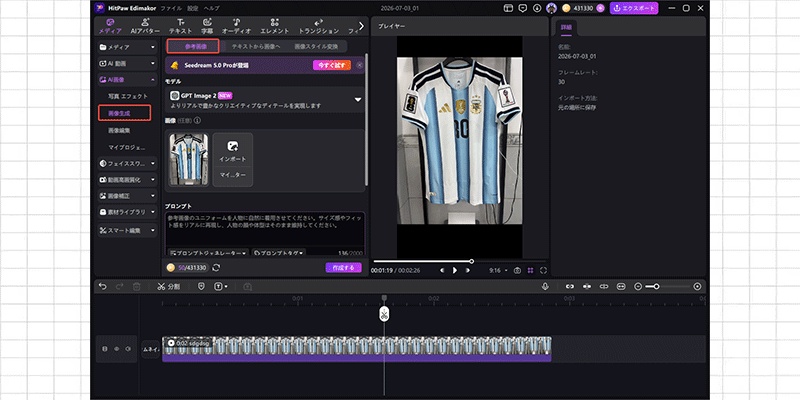Click the 分割 split tool
The height and width of the screenshot is (400, 800).
[168, 287]
